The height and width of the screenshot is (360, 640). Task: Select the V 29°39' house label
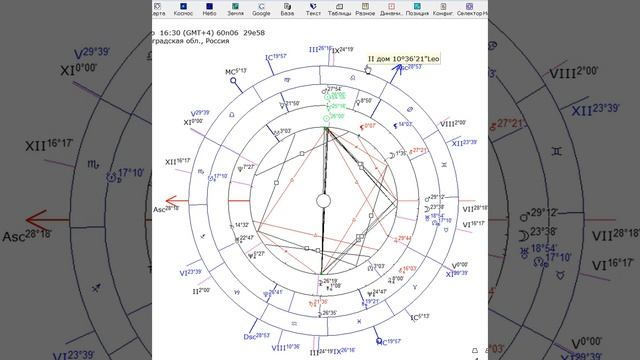tap(200, 113)
